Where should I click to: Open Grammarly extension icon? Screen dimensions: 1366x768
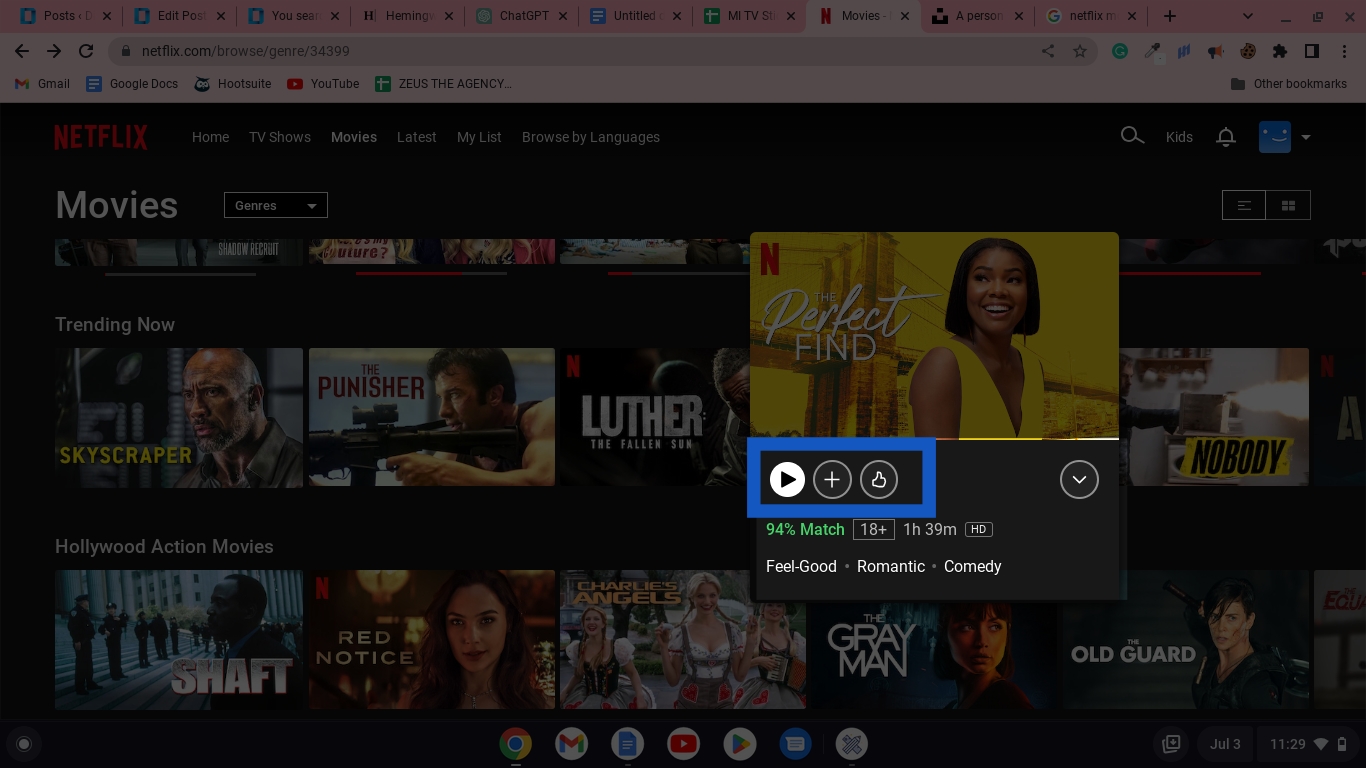pos(1120,51)
